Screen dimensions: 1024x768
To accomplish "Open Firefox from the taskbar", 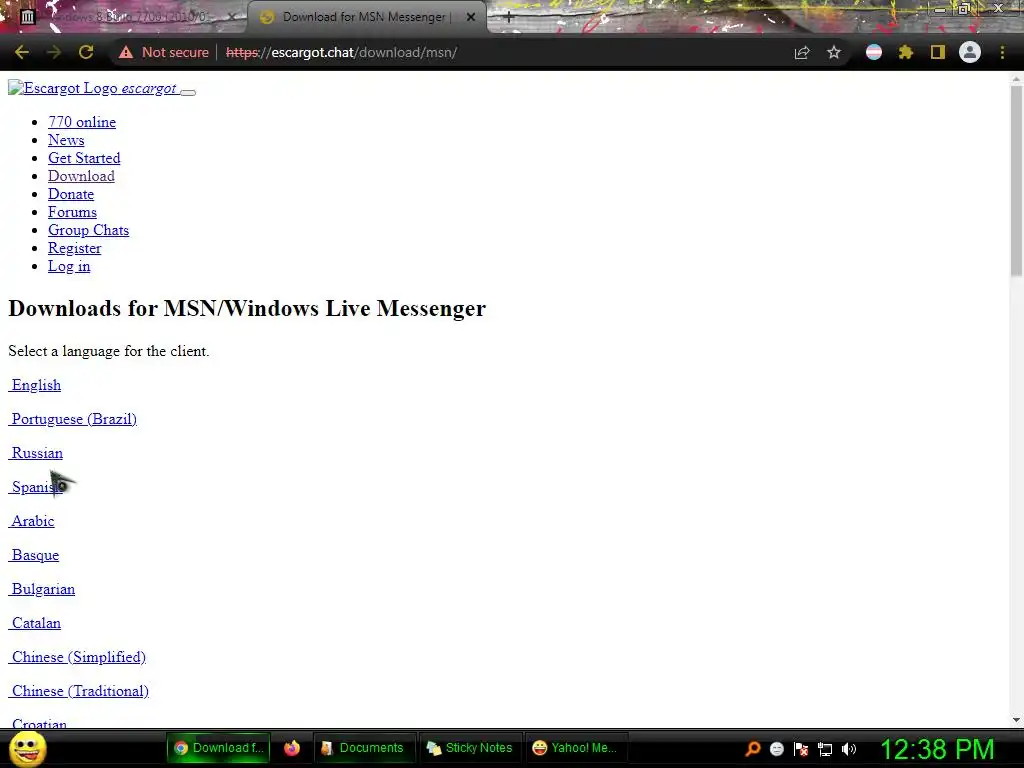I will click(292, 748).
